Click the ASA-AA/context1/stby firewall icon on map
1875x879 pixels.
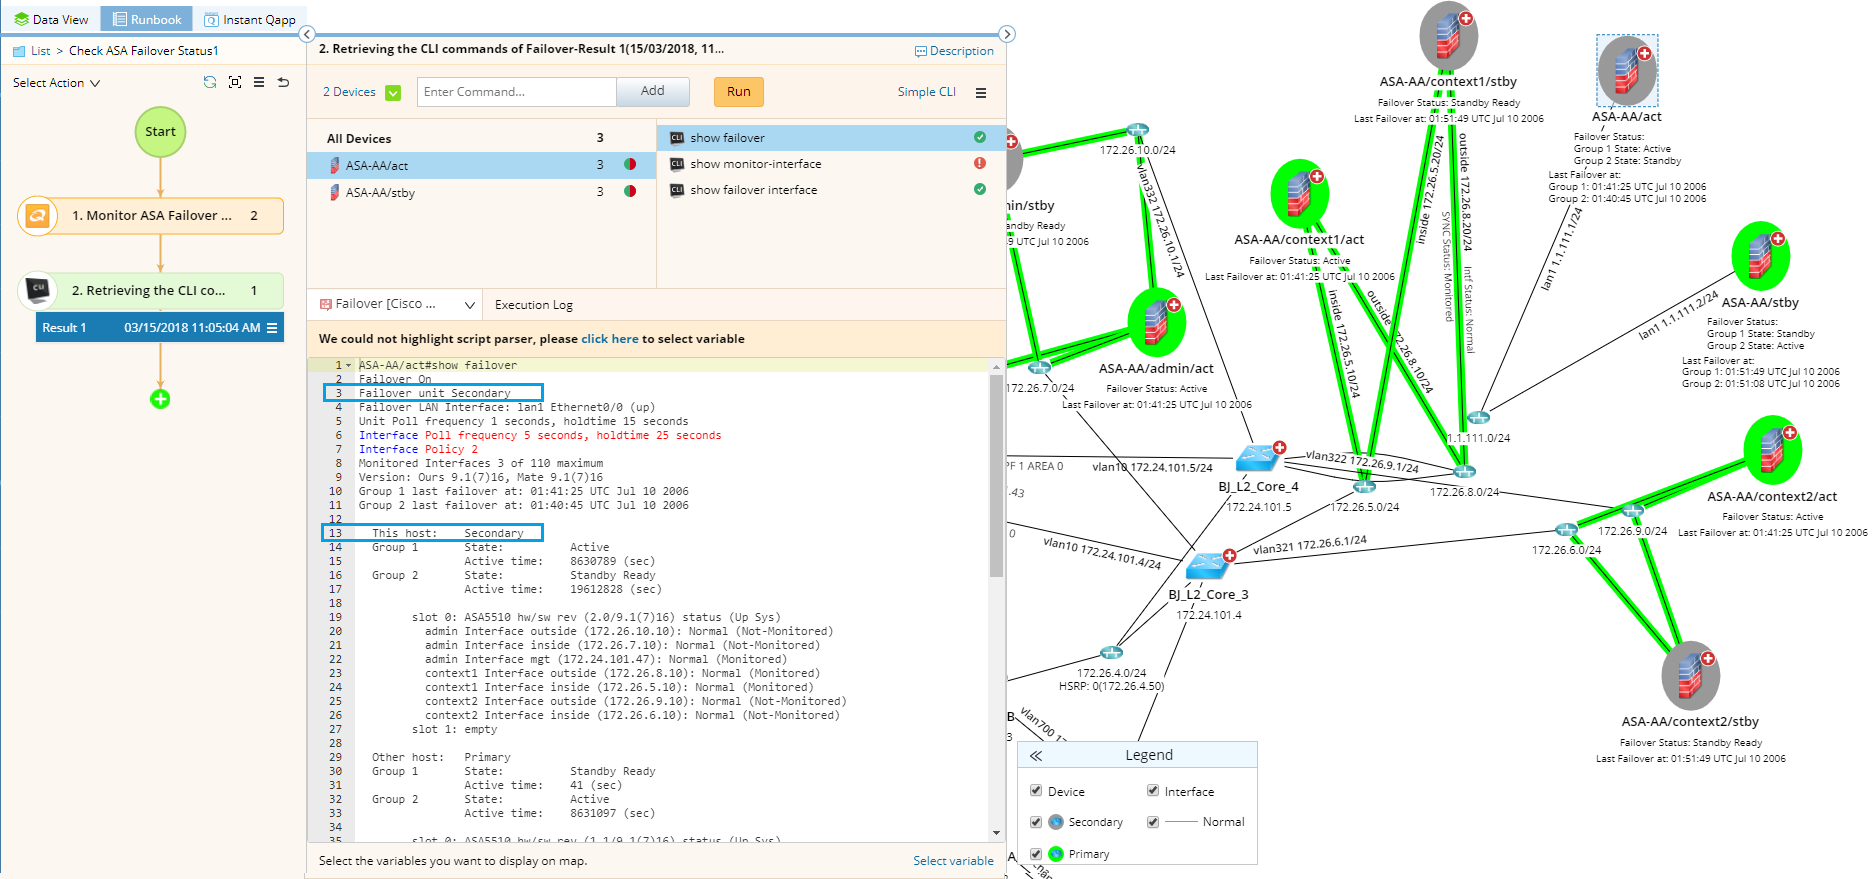(1448, 37)
